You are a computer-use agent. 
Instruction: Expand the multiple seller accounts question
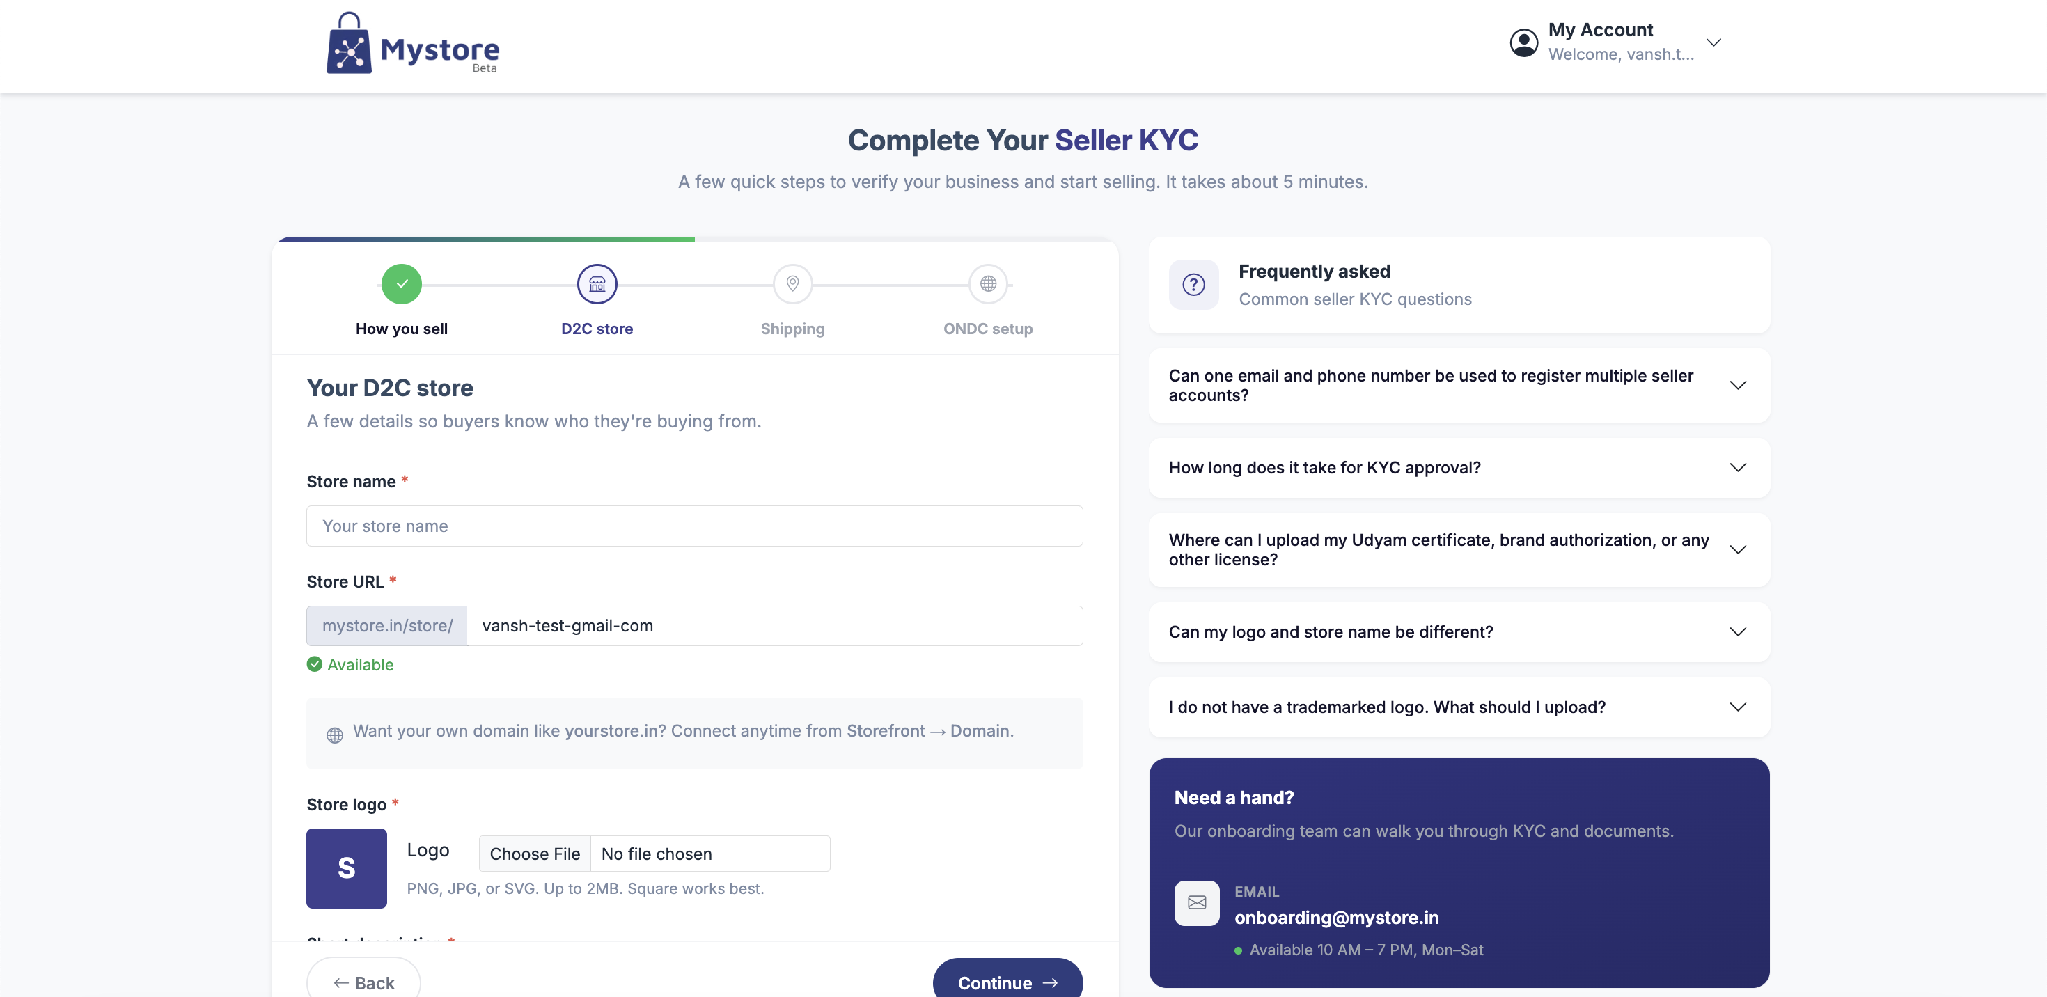tap(1459, 386)
